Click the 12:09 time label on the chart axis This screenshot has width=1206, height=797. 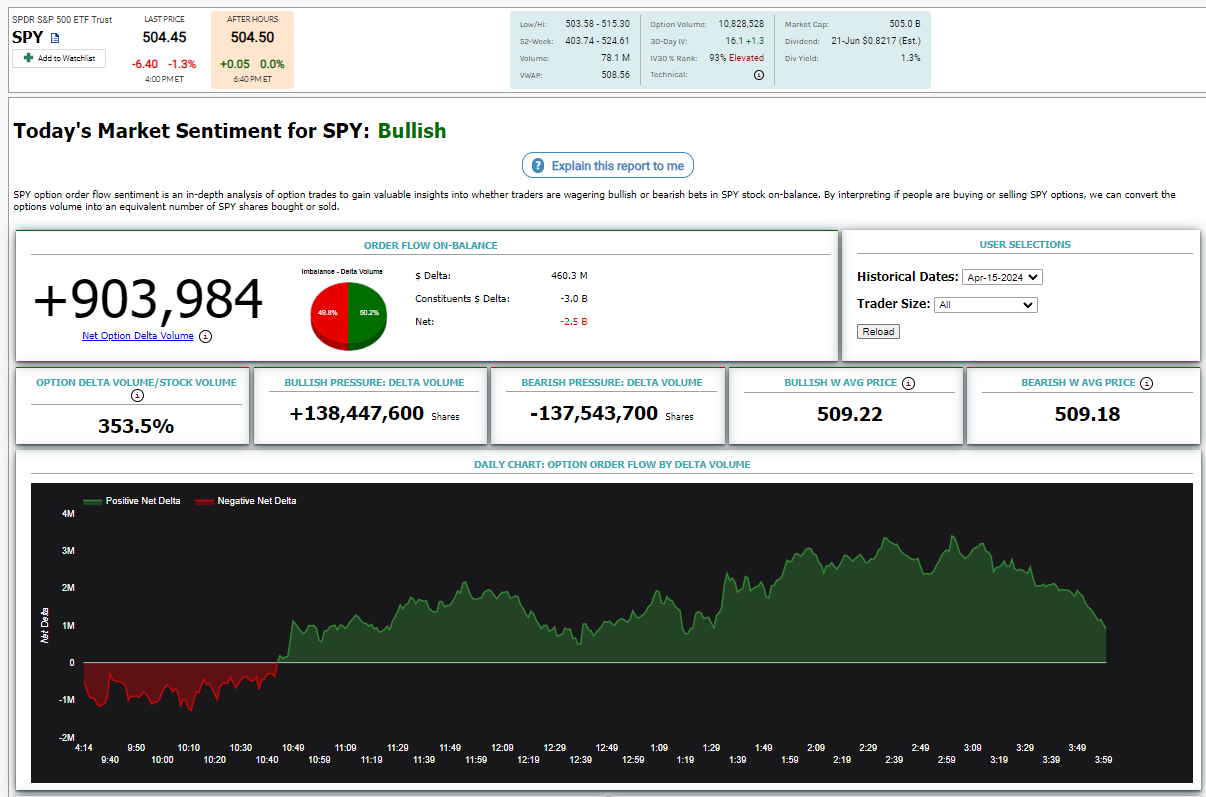[x=502, y=747]
